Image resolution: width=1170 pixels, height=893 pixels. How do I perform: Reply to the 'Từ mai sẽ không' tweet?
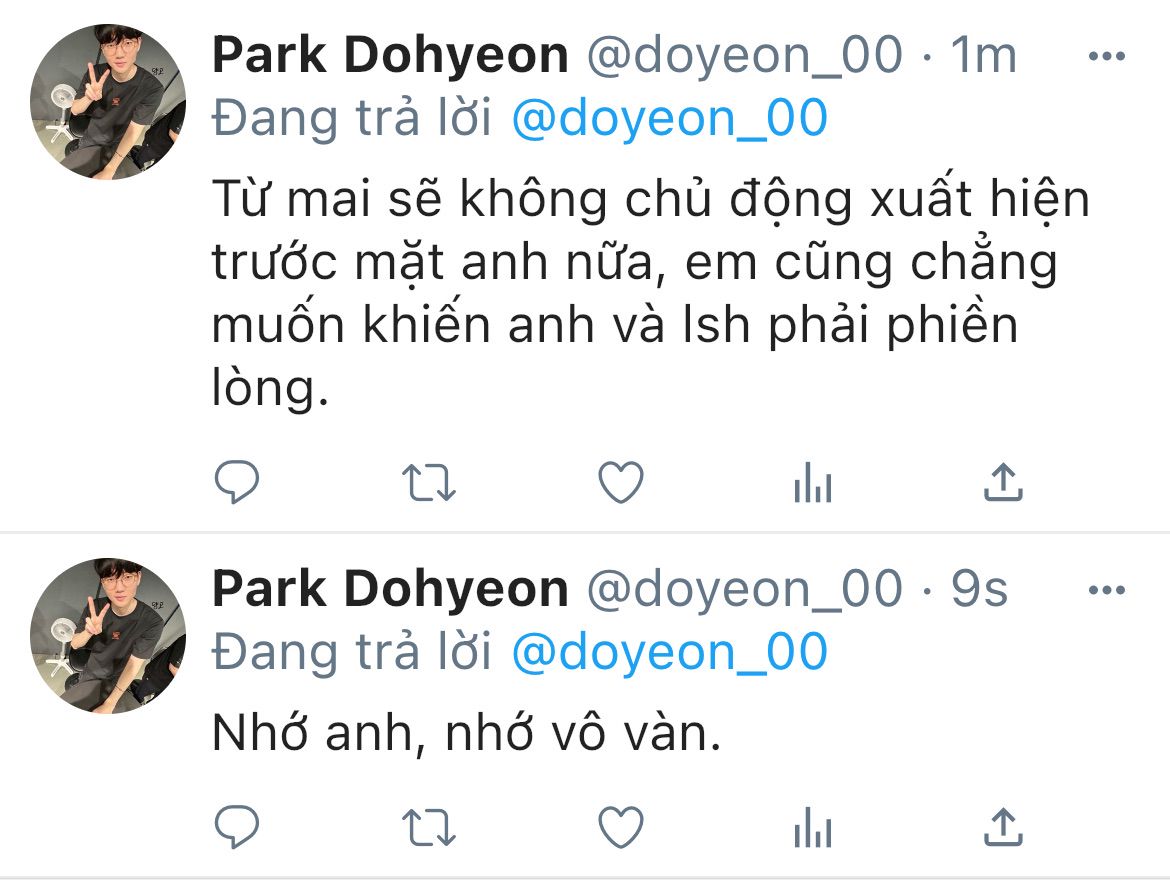(x=237, y=481)
